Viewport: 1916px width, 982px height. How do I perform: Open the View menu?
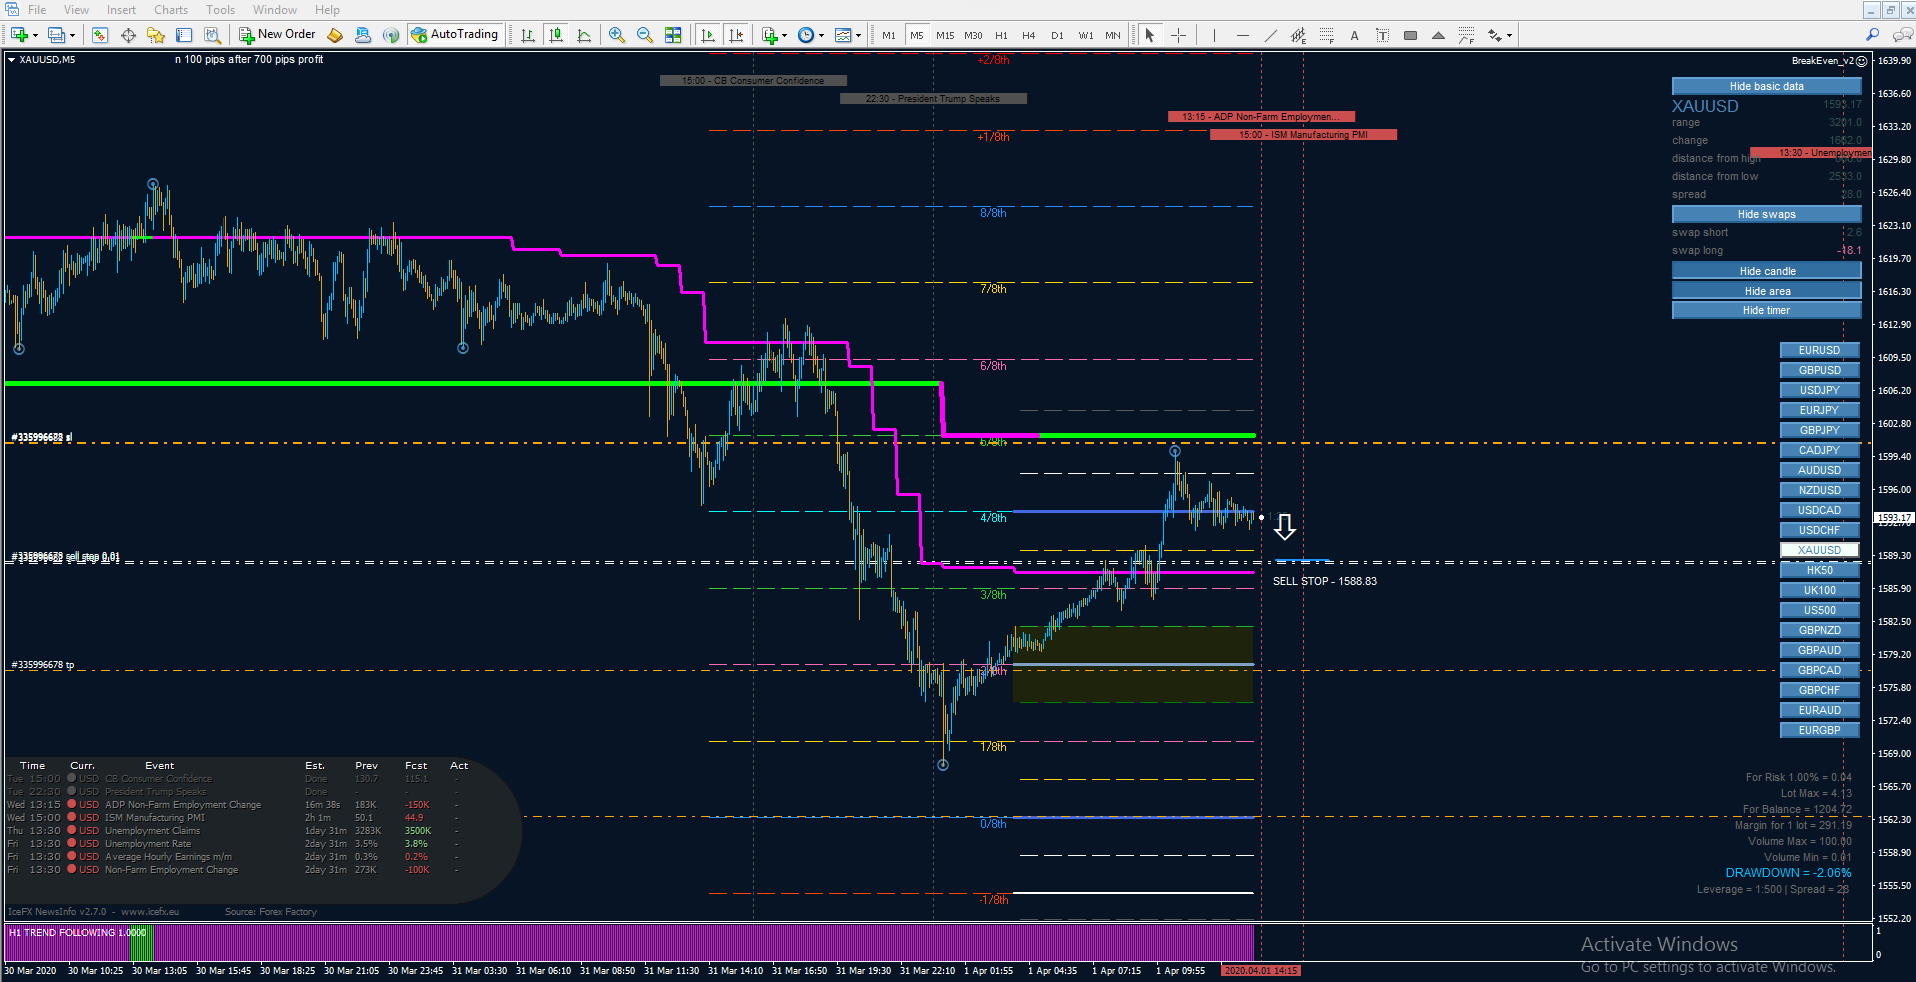coord(76,10)
